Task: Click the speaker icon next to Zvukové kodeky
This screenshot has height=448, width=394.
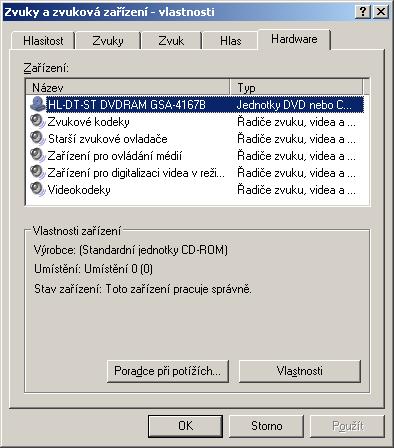Action: pyautogui.click(x=37, y=122)
